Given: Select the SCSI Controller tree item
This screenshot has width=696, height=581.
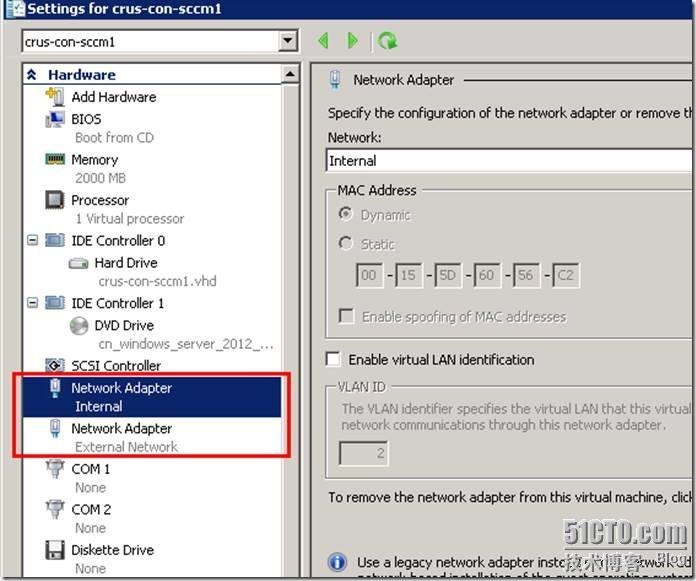Looking at the screenshot, I should 116,365.
